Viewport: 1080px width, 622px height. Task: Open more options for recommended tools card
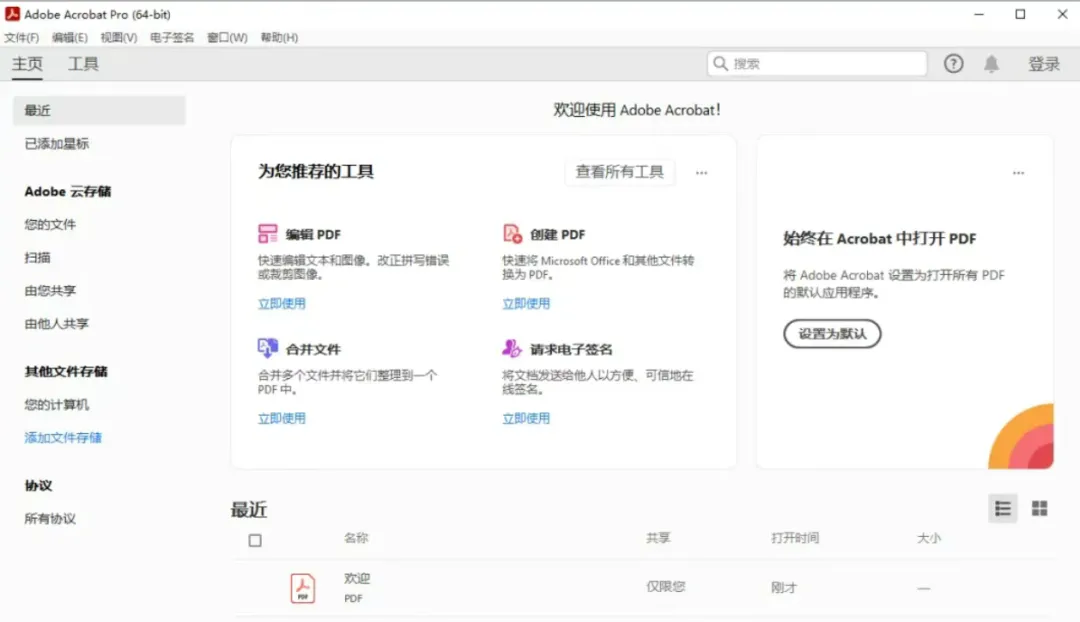pyautogui.click(x=701, y=173)
